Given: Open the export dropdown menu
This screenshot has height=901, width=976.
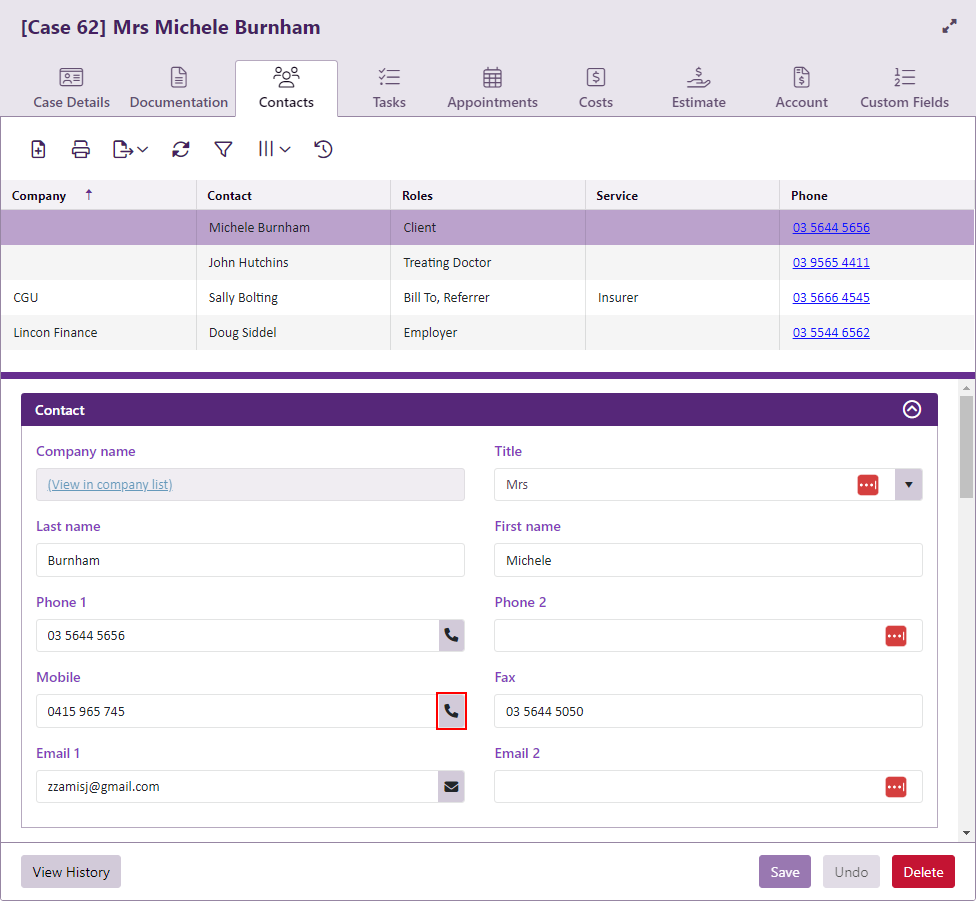Looking at the screenshot, I should 130,149.
